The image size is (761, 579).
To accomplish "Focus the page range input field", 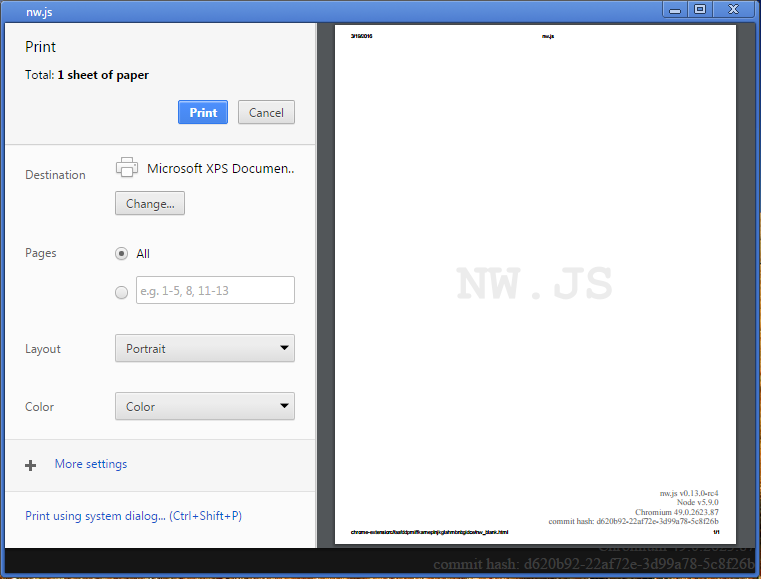I will click(215, 291).
